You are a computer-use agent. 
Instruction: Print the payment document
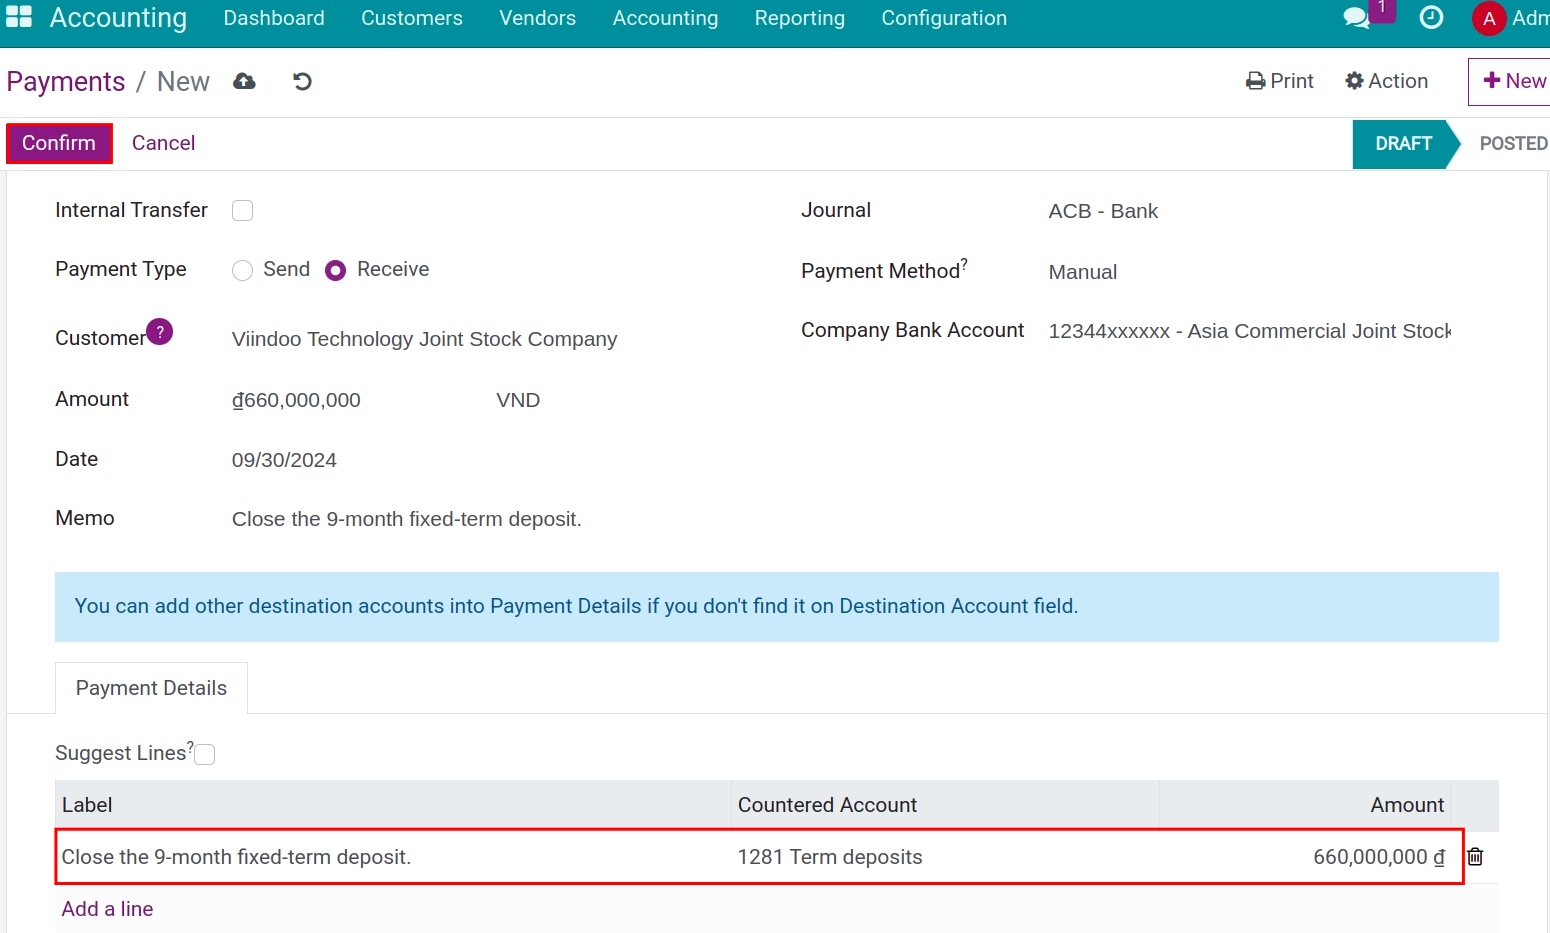tap(1279, 81)
